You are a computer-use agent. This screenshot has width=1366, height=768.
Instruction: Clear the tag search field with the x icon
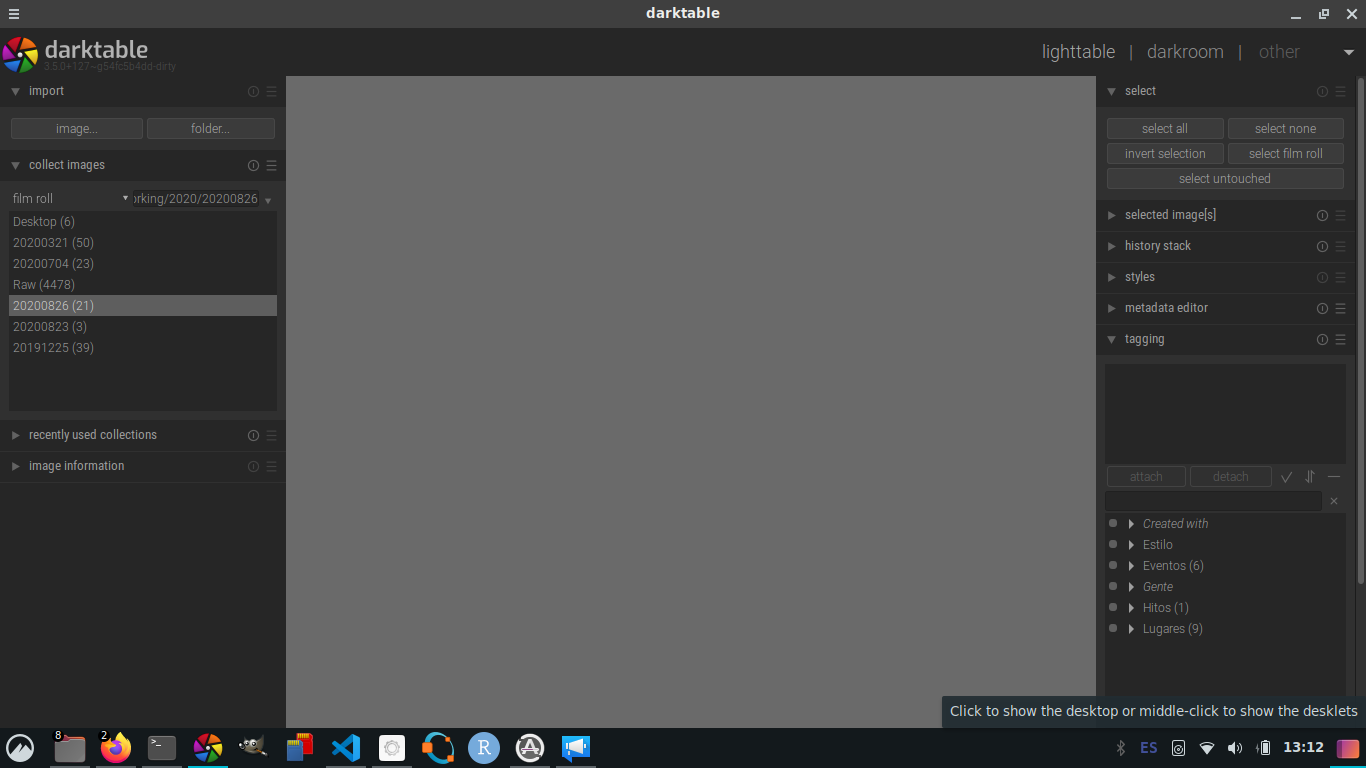1334,501
